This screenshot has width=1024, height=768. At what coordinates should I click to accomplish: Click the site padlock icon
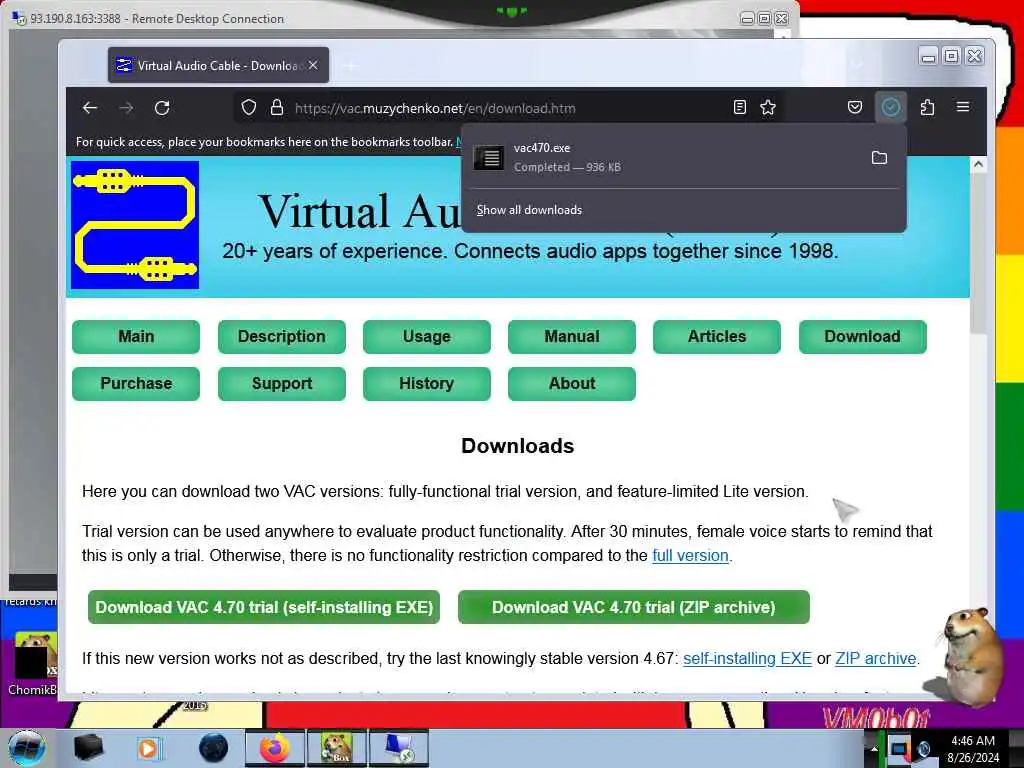(277, 108)
